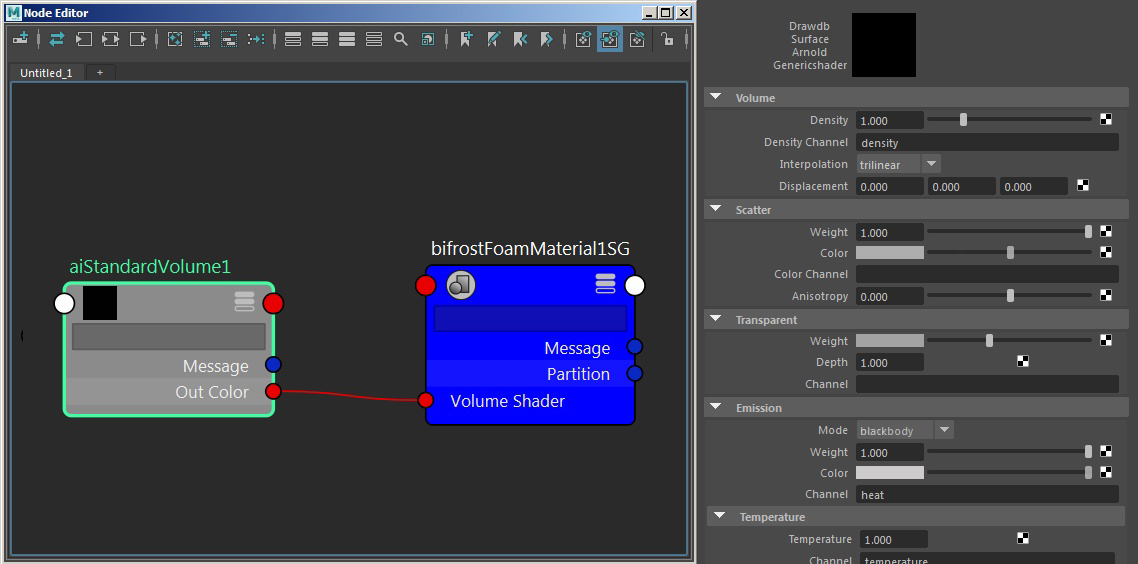Click the Scatter Color map checker button
1138x564 pixels.
[x=1105, y=253]
